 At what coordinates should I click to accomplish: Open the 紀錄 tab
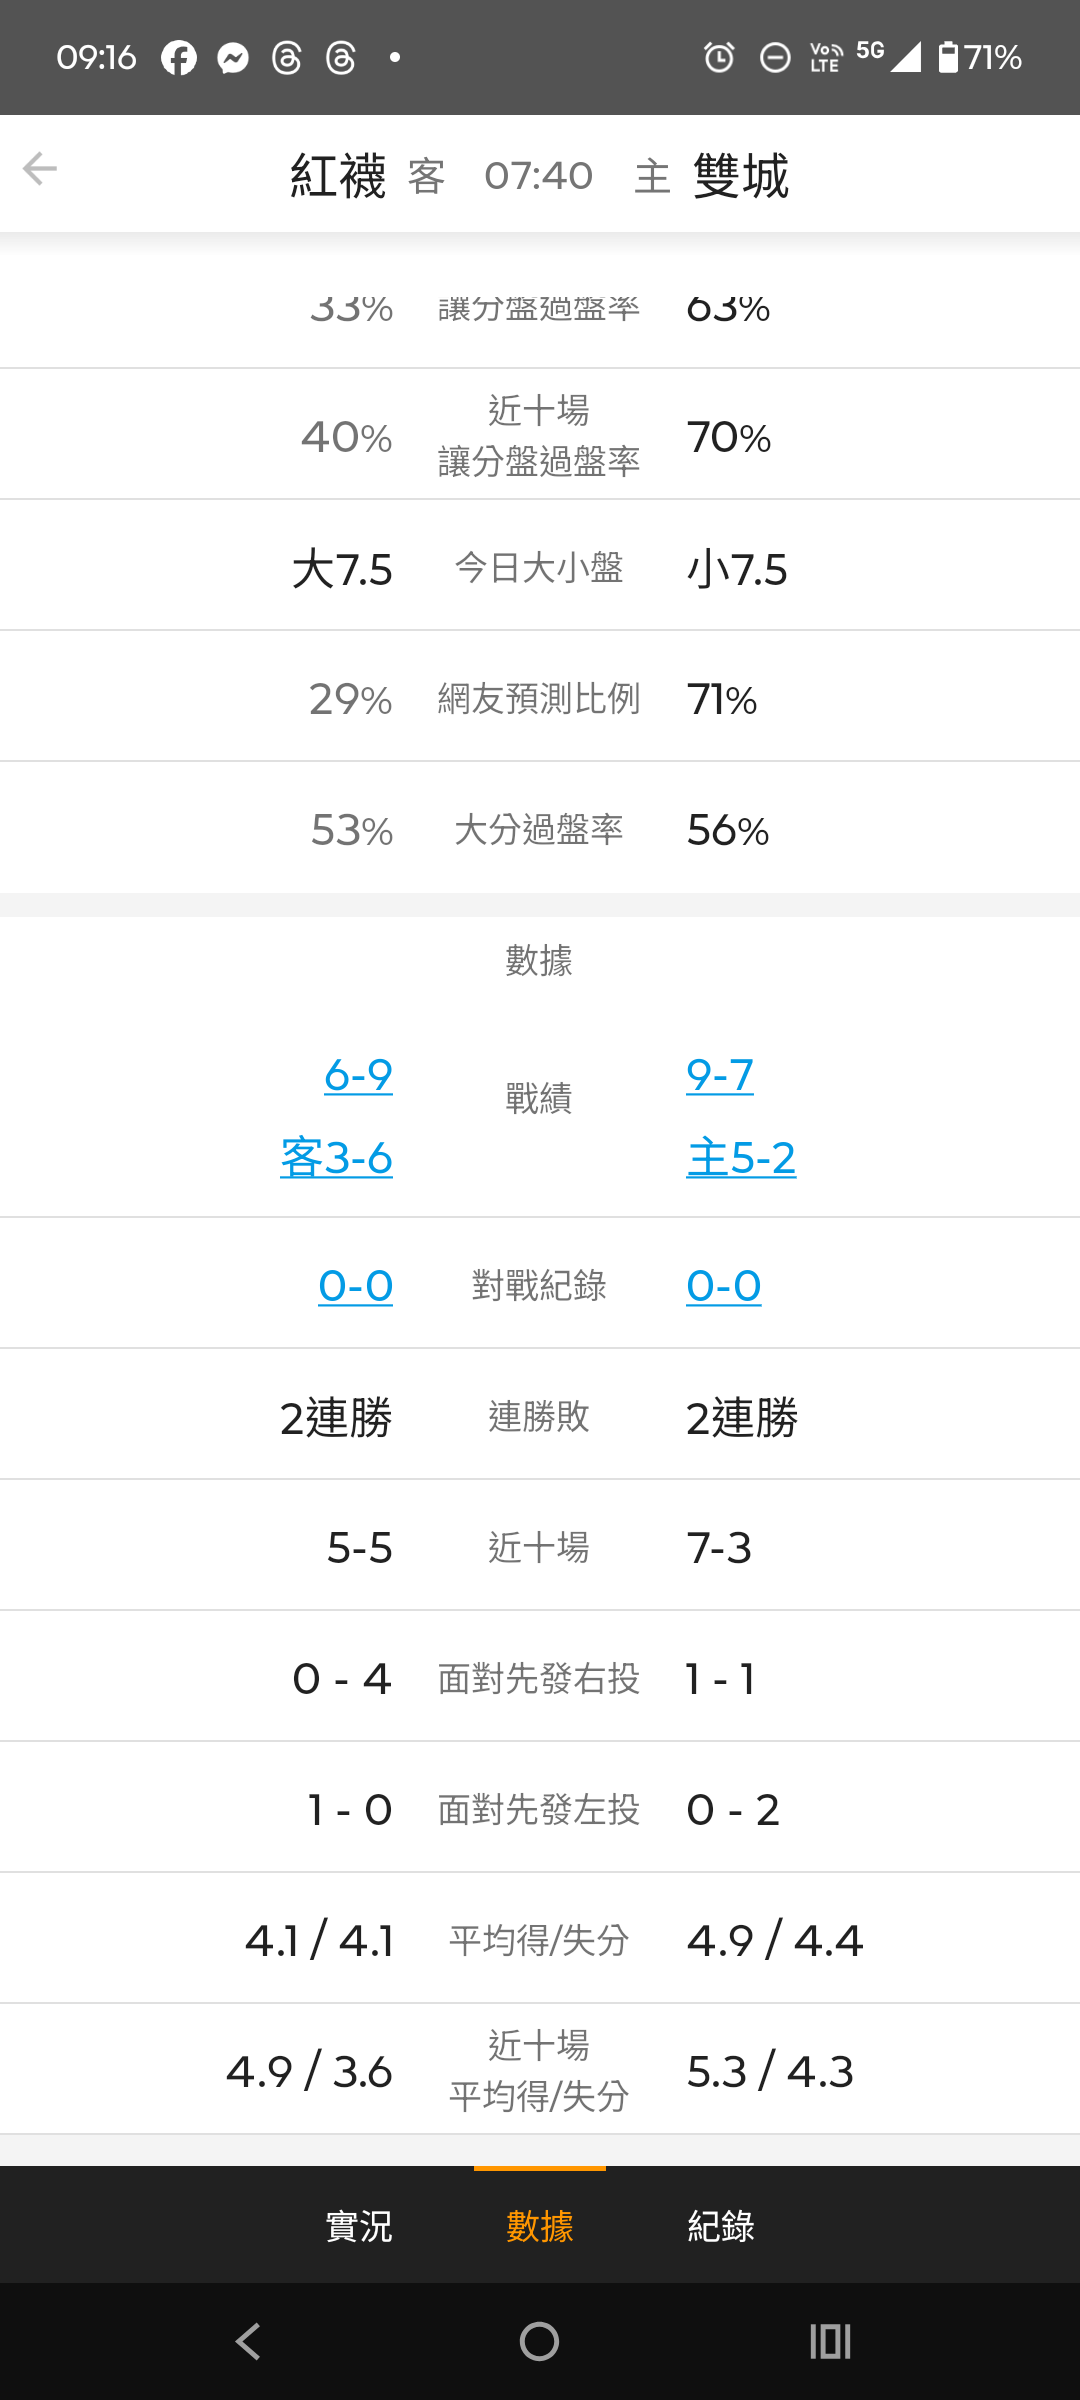point(721,2226)
